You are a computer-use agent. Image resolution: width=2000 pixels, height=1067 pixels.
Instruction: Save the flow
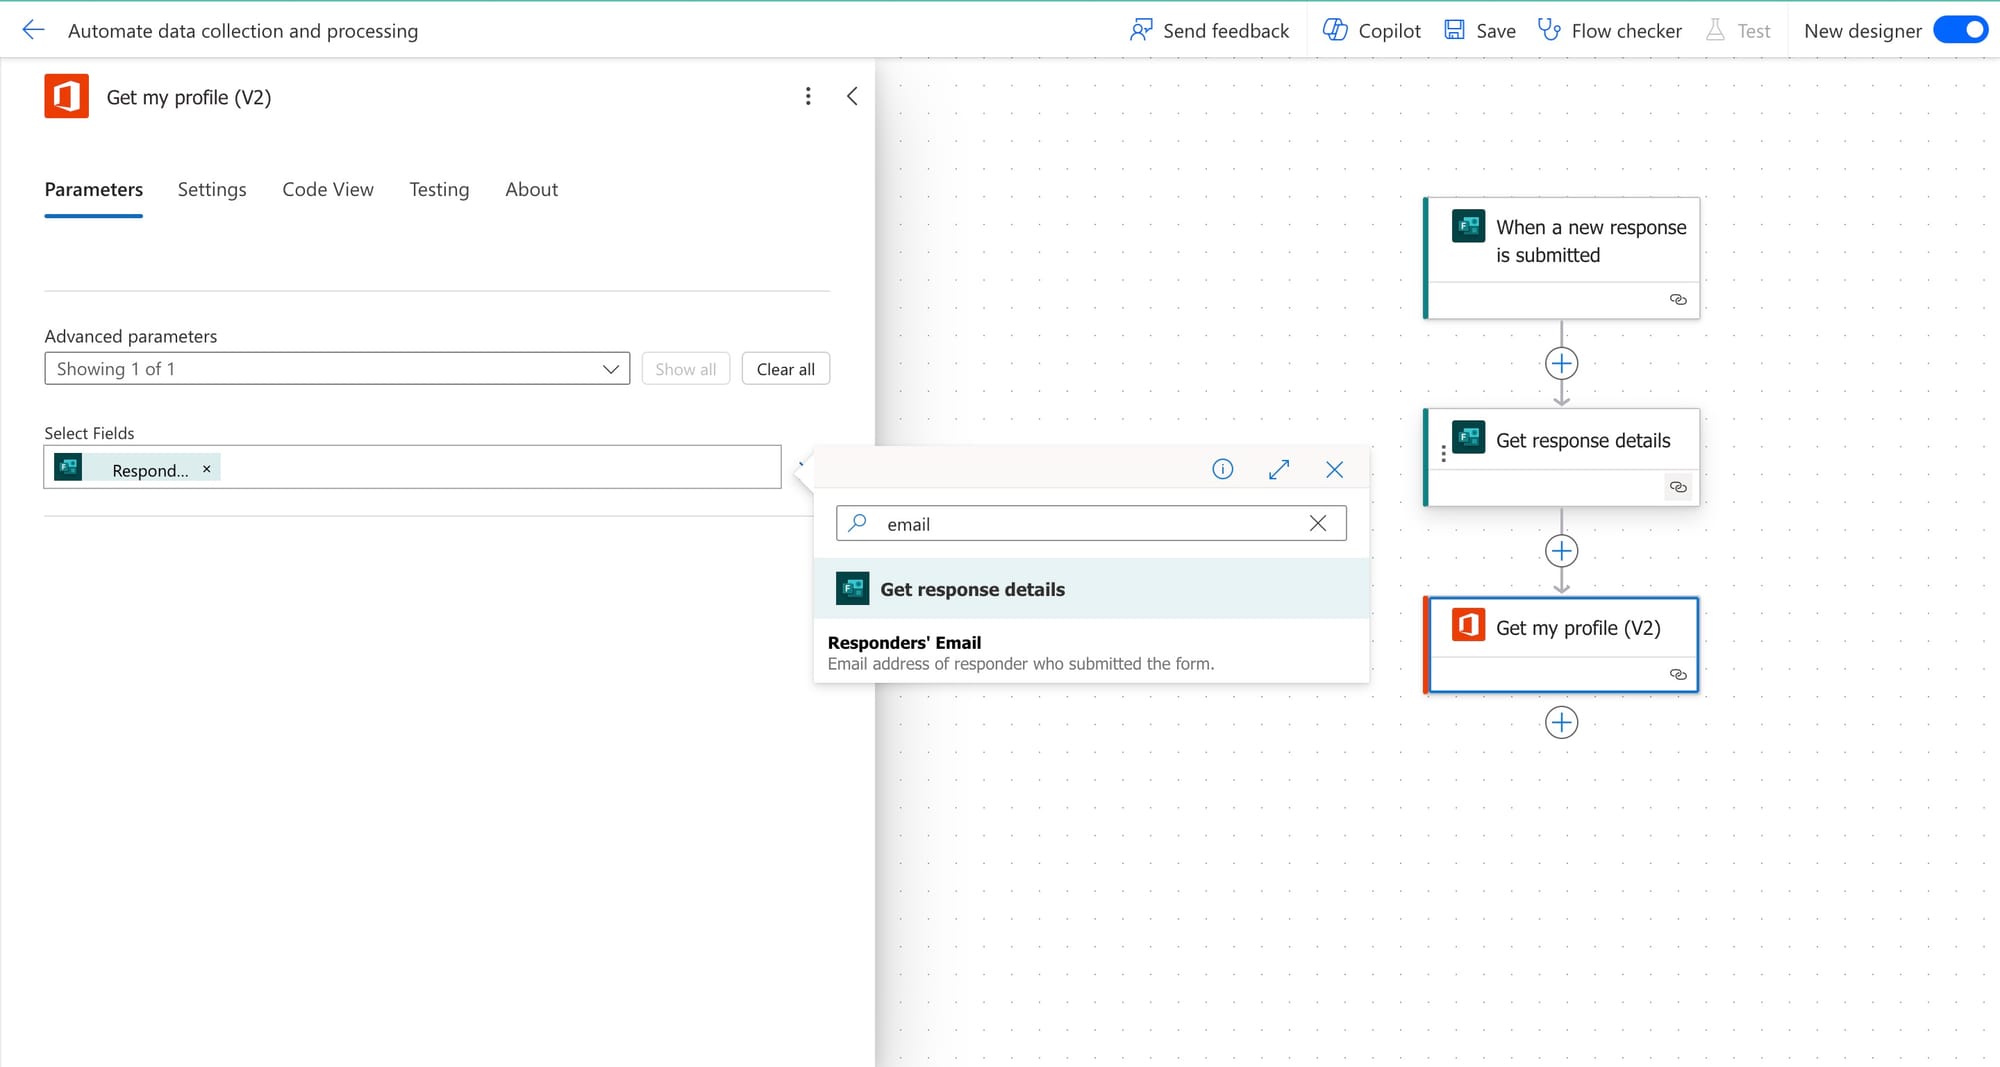(x=1480, y=30)
